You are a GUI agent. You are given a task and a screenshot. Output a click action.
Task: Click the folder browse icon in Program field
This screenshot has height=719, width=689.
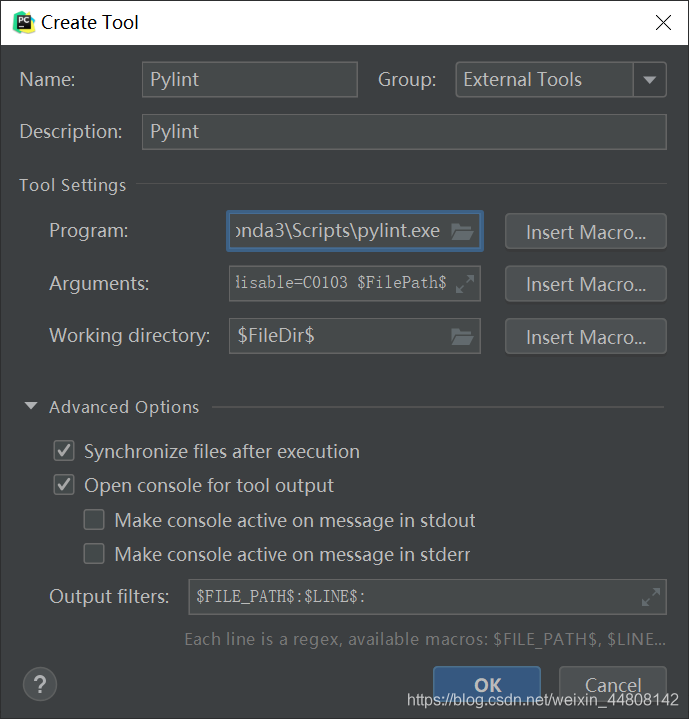pyautogui.click(x=462, y=231)
